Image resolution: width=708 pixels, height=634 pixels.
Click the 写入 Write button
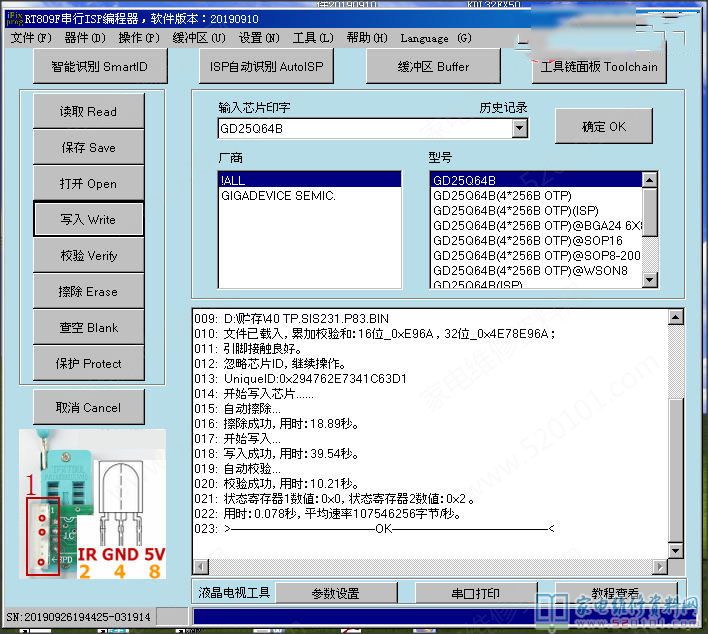88,220
